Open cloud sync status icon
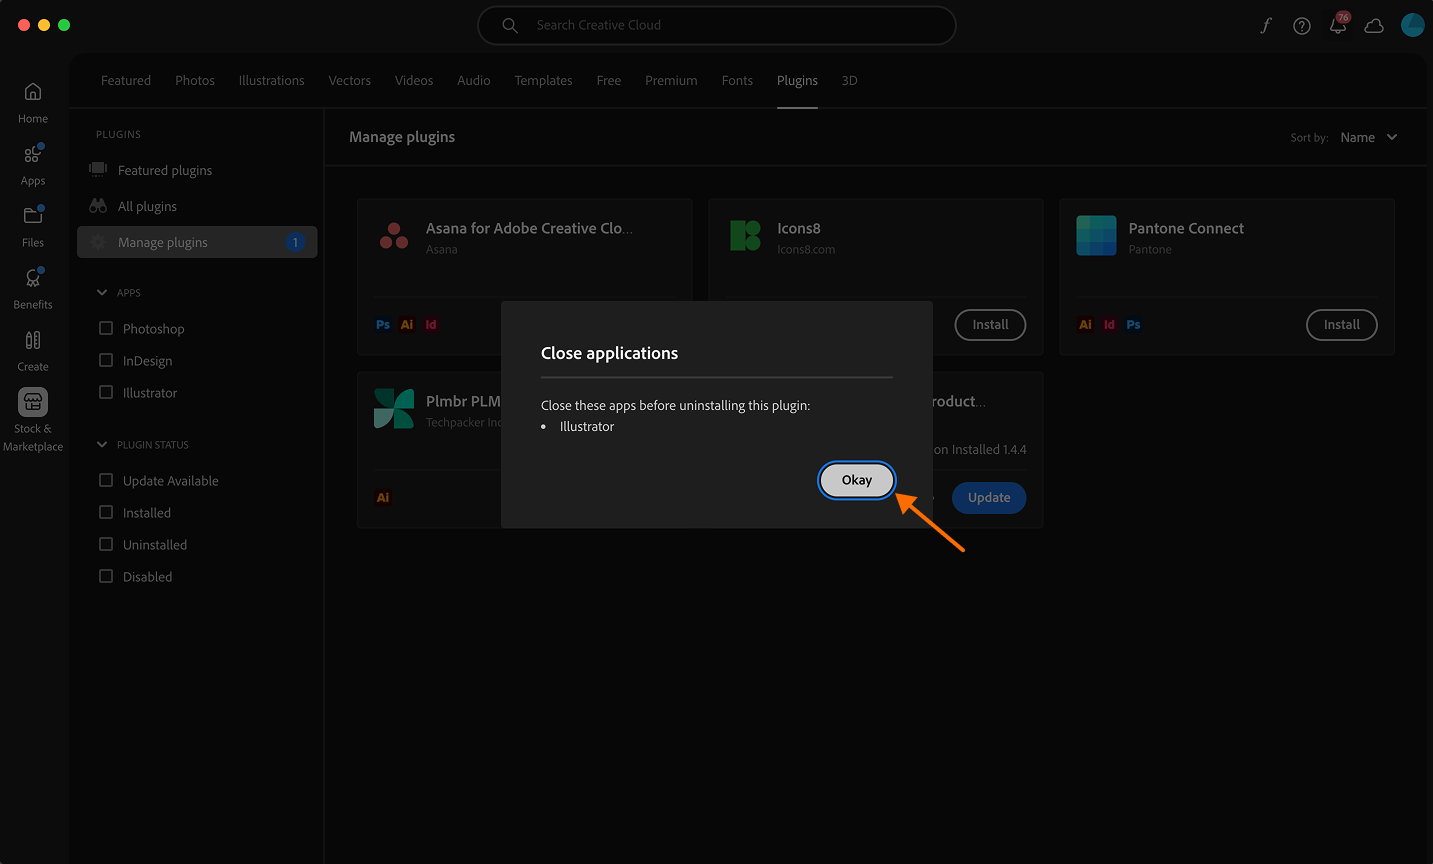 1374,26
